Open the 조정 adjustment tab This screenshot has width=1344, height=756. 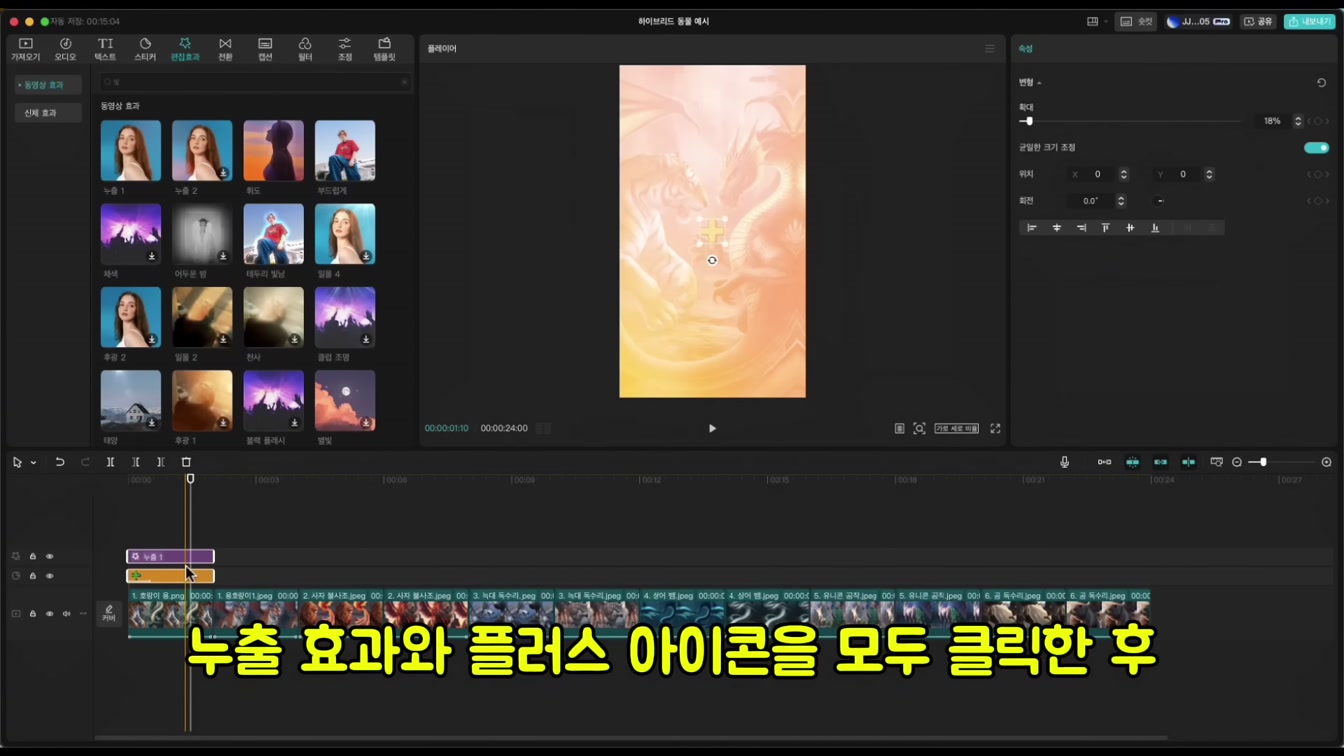click(345, 49)
